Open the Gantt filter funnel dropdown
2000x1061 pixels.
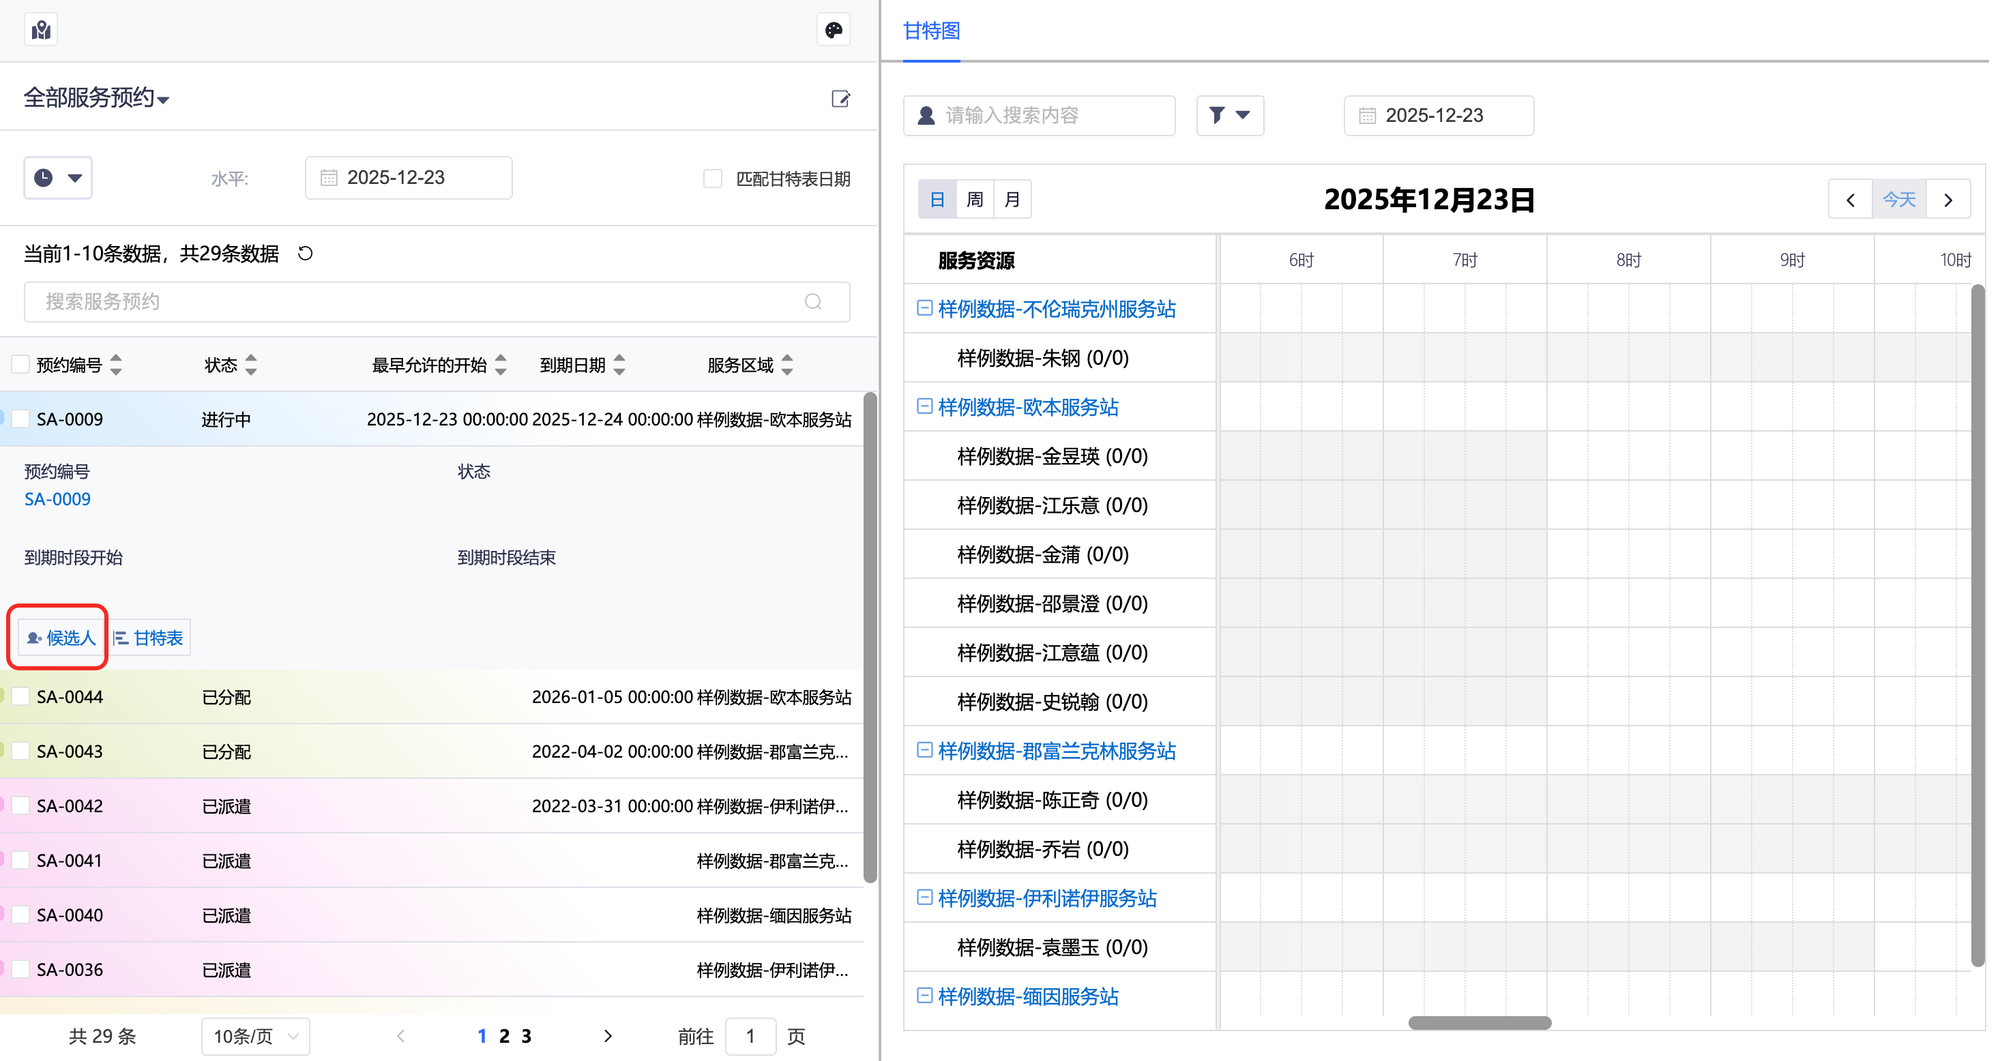pyautogui.click(x=1229, y=115)
